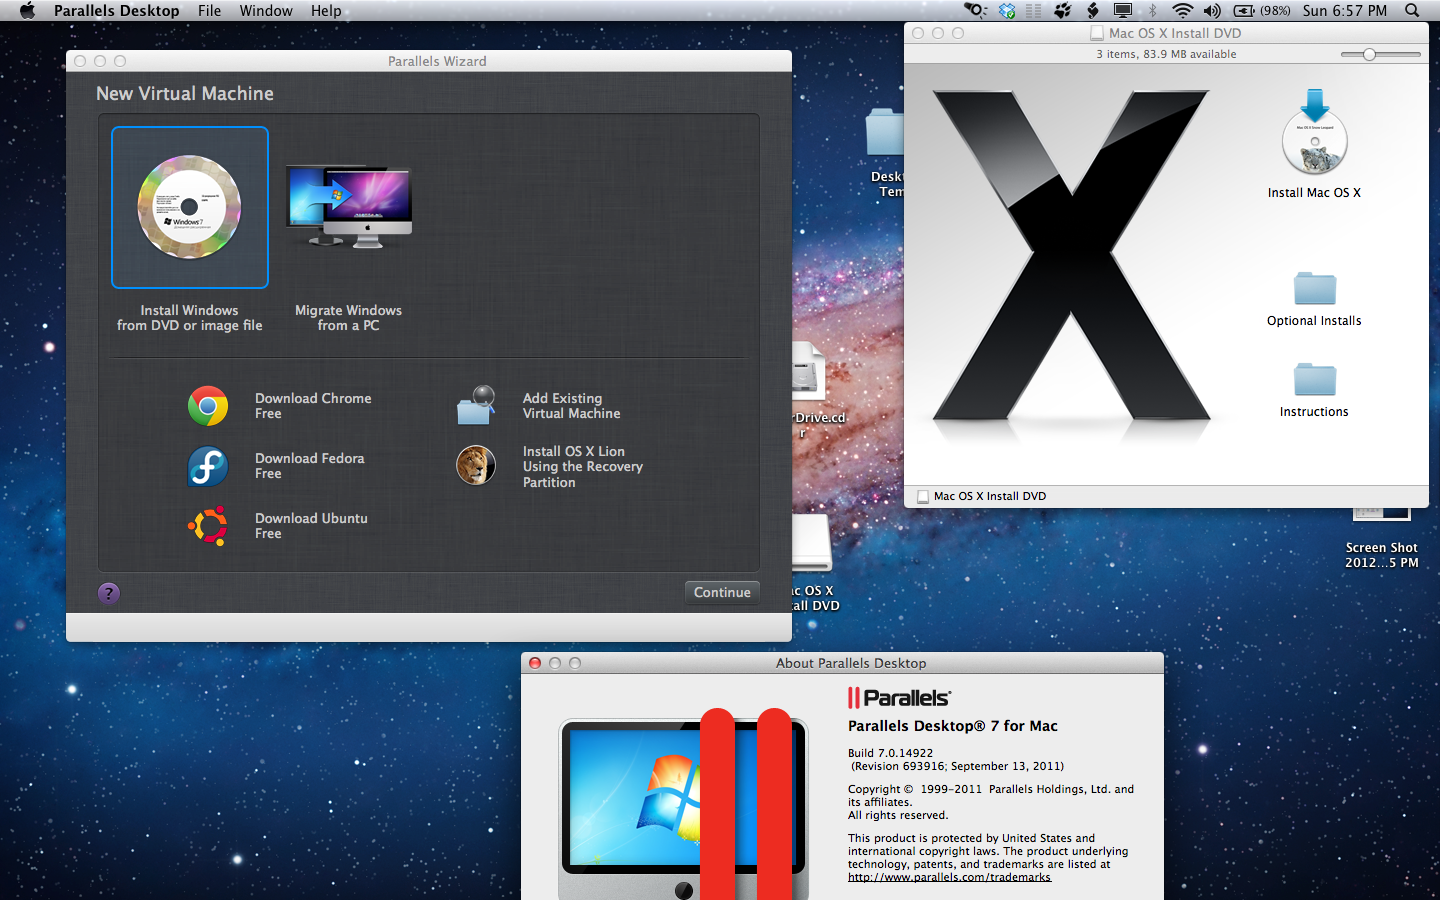Click Add Existing Virtual Machine label
The image size is (1440, 900).
(571, 405)
